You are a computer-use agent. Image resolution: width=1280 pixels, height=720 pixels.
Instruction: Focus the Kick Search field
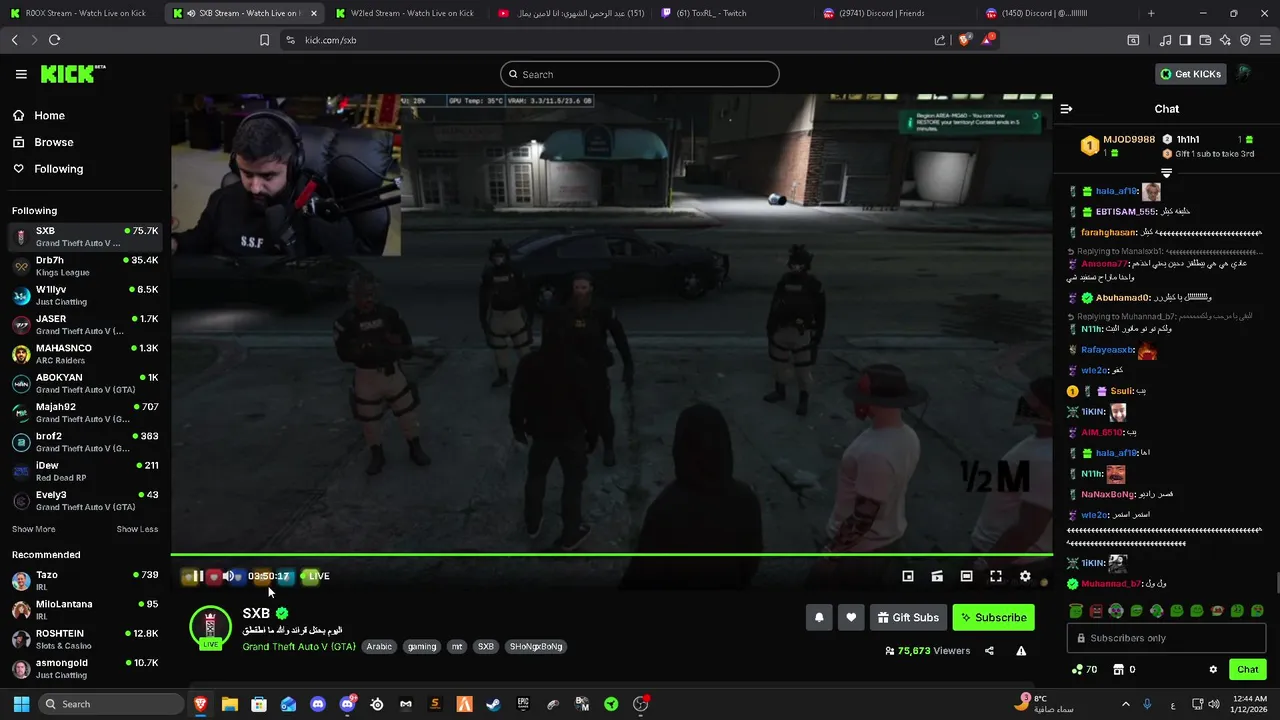click(640, 74)
